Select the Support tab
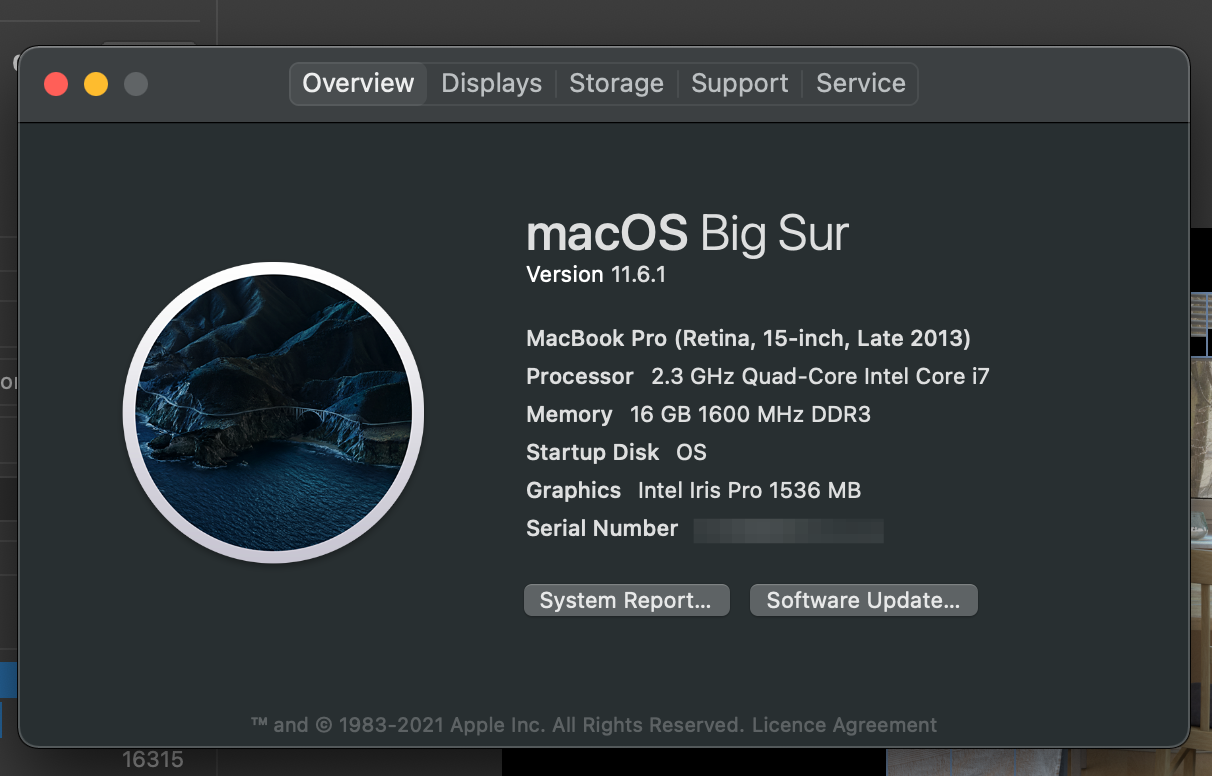 click(739, 84)
